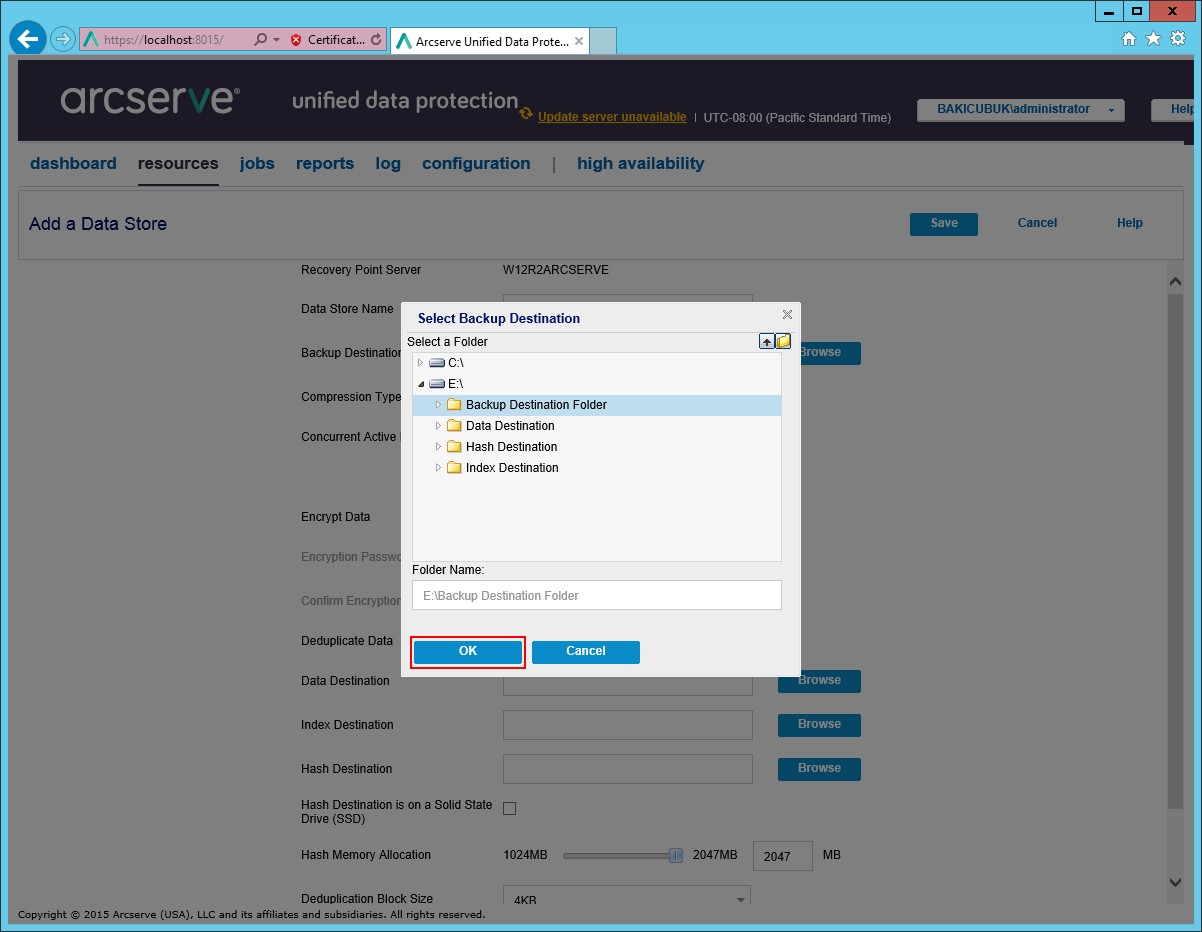Open the browser Tools gear icon
1202x932 pixels.
(x=1178, y=39)
